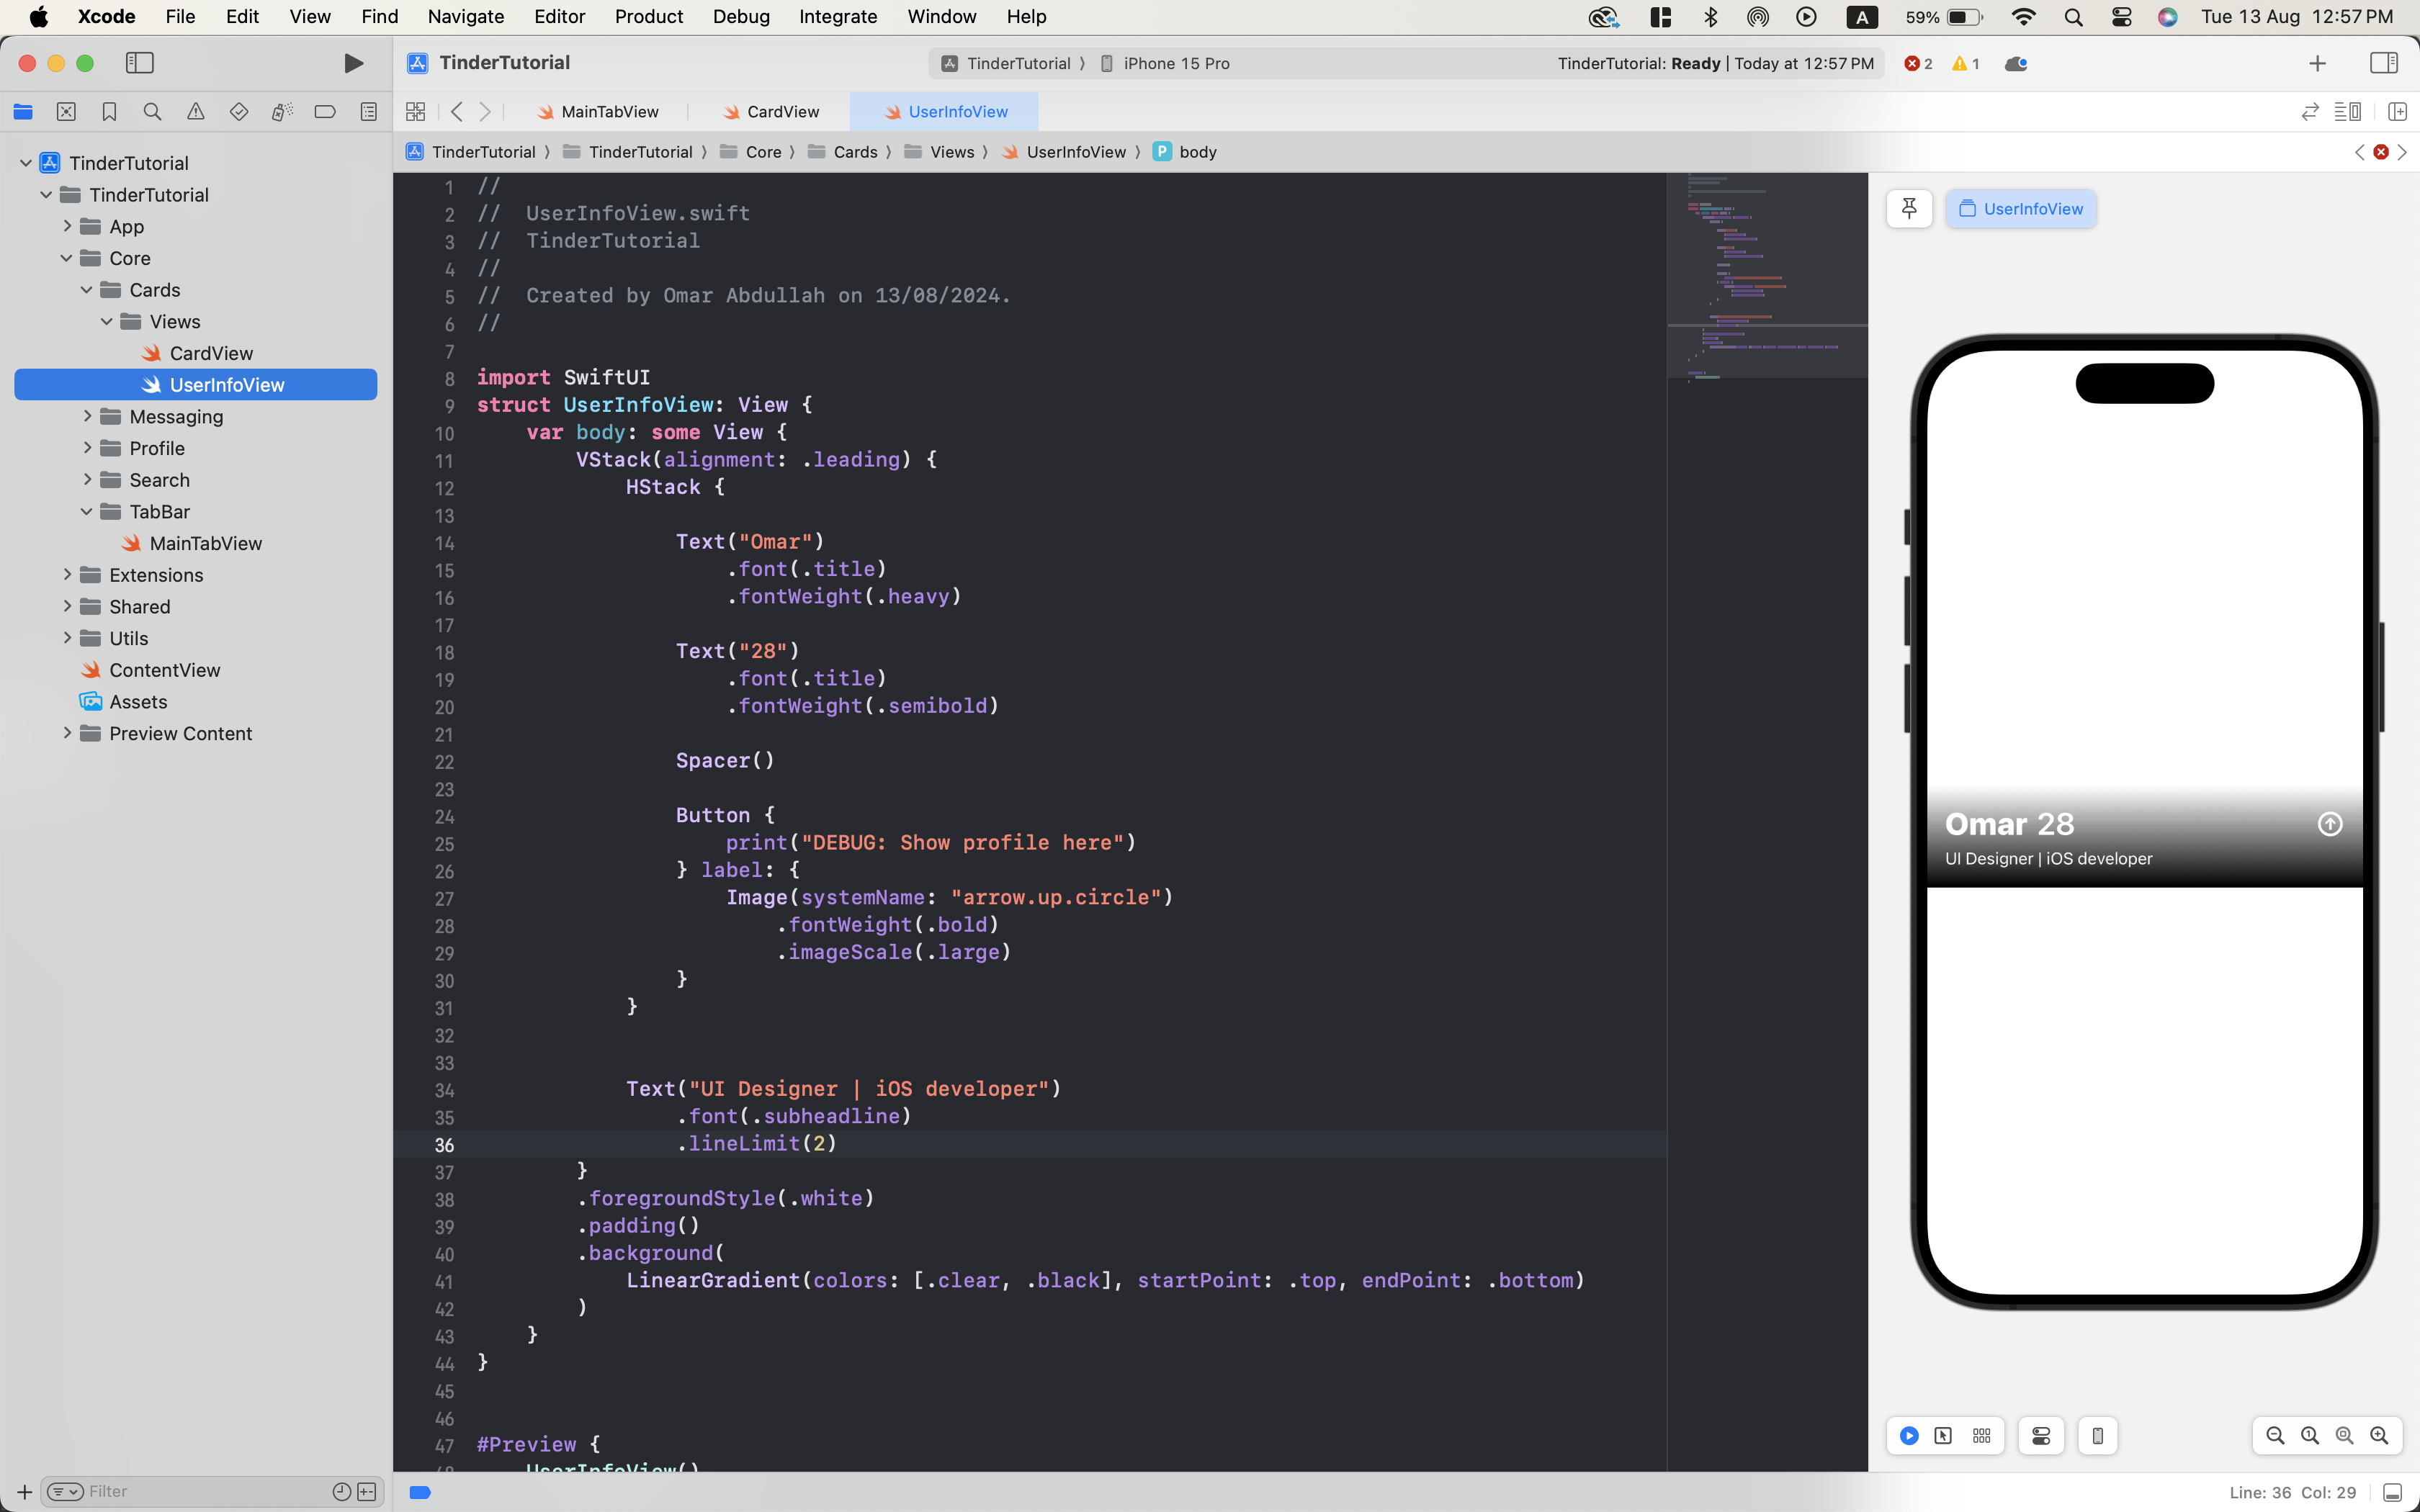The width and height of the screenshot is (2420, 1512).
Task: Open the Product menu
Action: [x=648, y=17]
